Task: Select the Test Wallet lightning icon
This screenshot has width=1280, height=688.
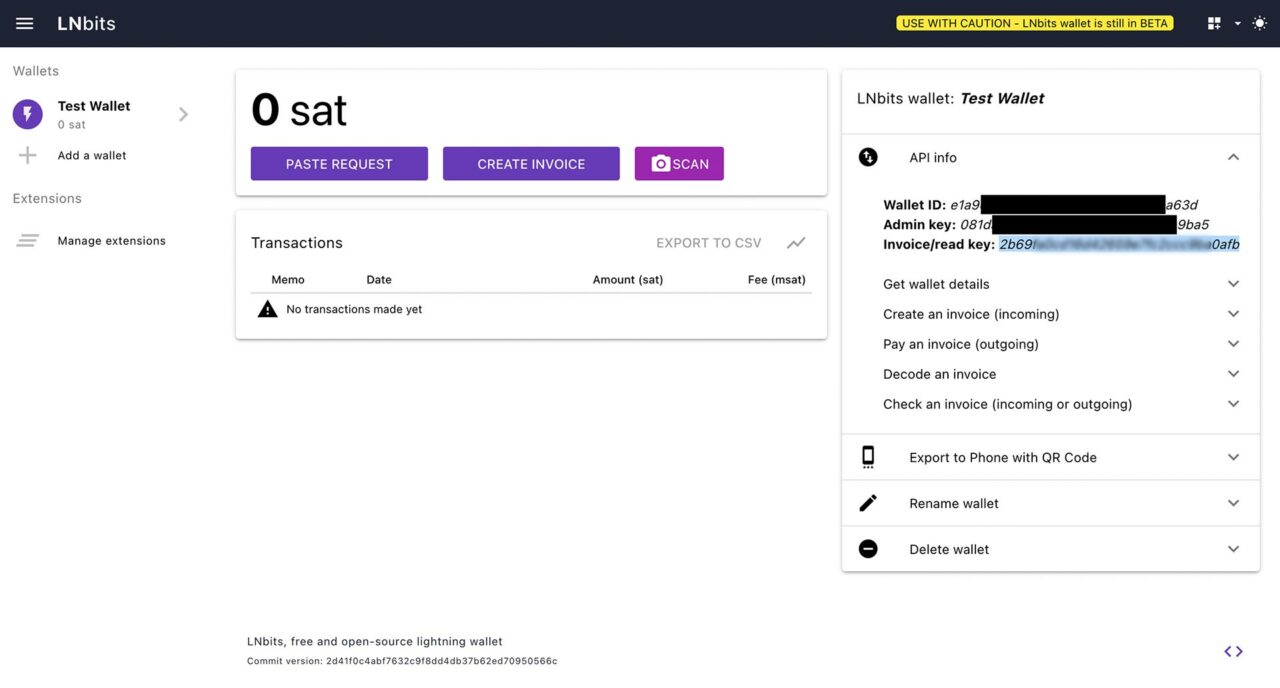Action: click(28, 114)
